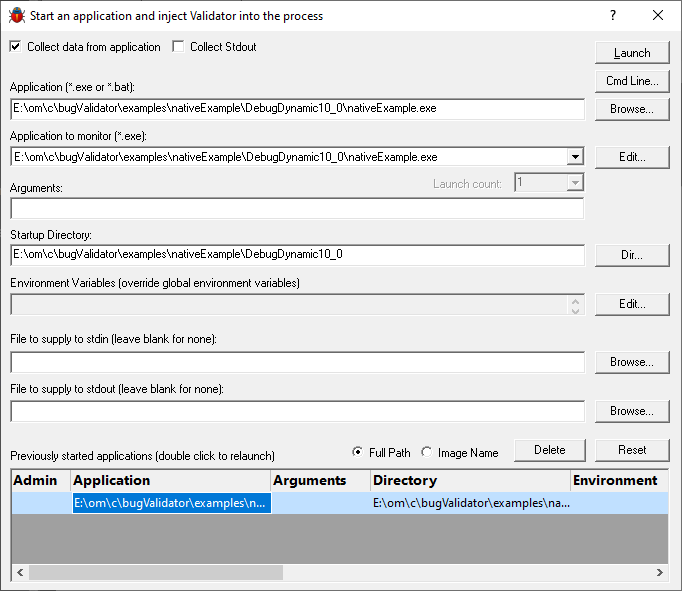The height and width of the screenshot is (591, 682).
Task: Focus the Arguments text field
Action: (298, 209)
